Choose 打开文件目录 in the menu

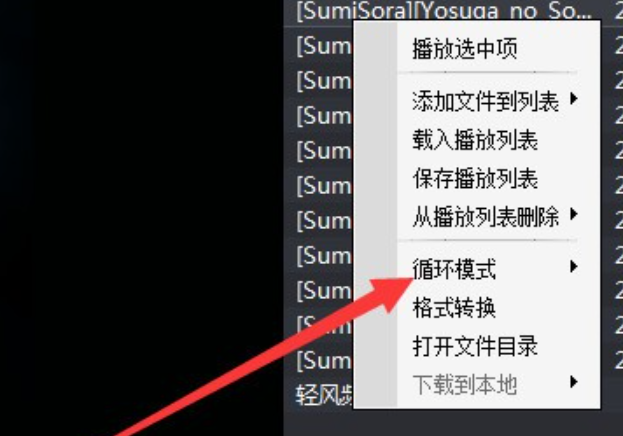click(475, 346)
